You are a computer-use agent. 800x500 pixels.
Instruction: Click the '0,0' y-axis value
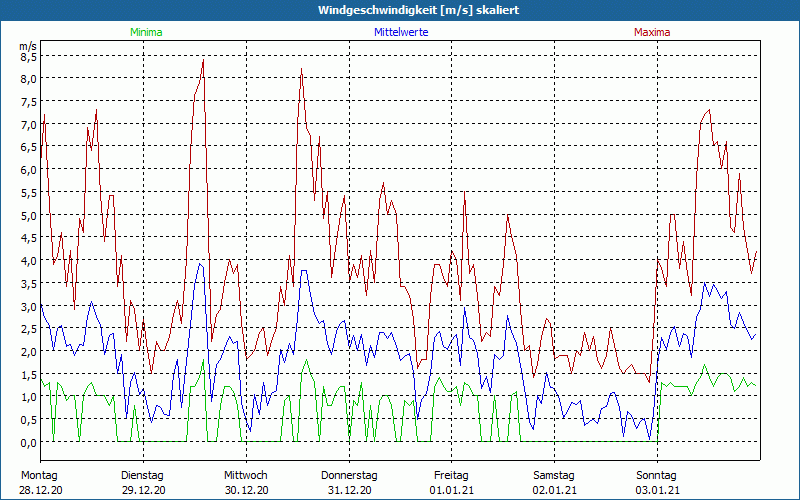tap(29, 442)
